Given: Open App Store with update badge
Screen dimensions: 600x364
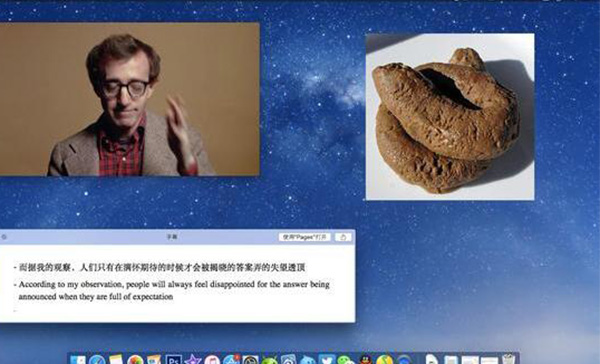Looking at the screenshot, I should [x=231, y=360].
